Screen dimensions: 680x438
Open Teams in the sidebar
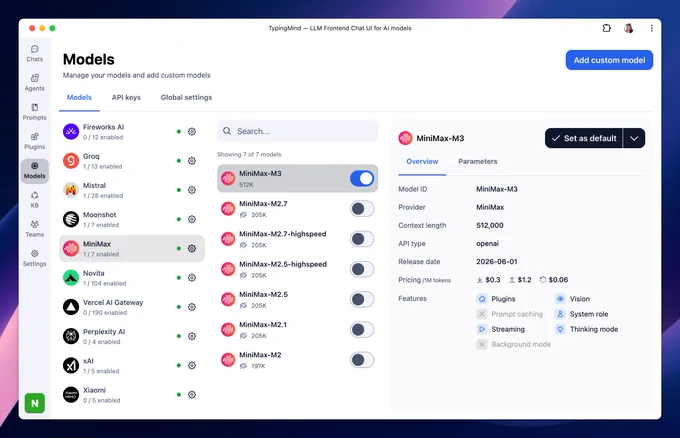pyautogui.click(x=35, y=229)
